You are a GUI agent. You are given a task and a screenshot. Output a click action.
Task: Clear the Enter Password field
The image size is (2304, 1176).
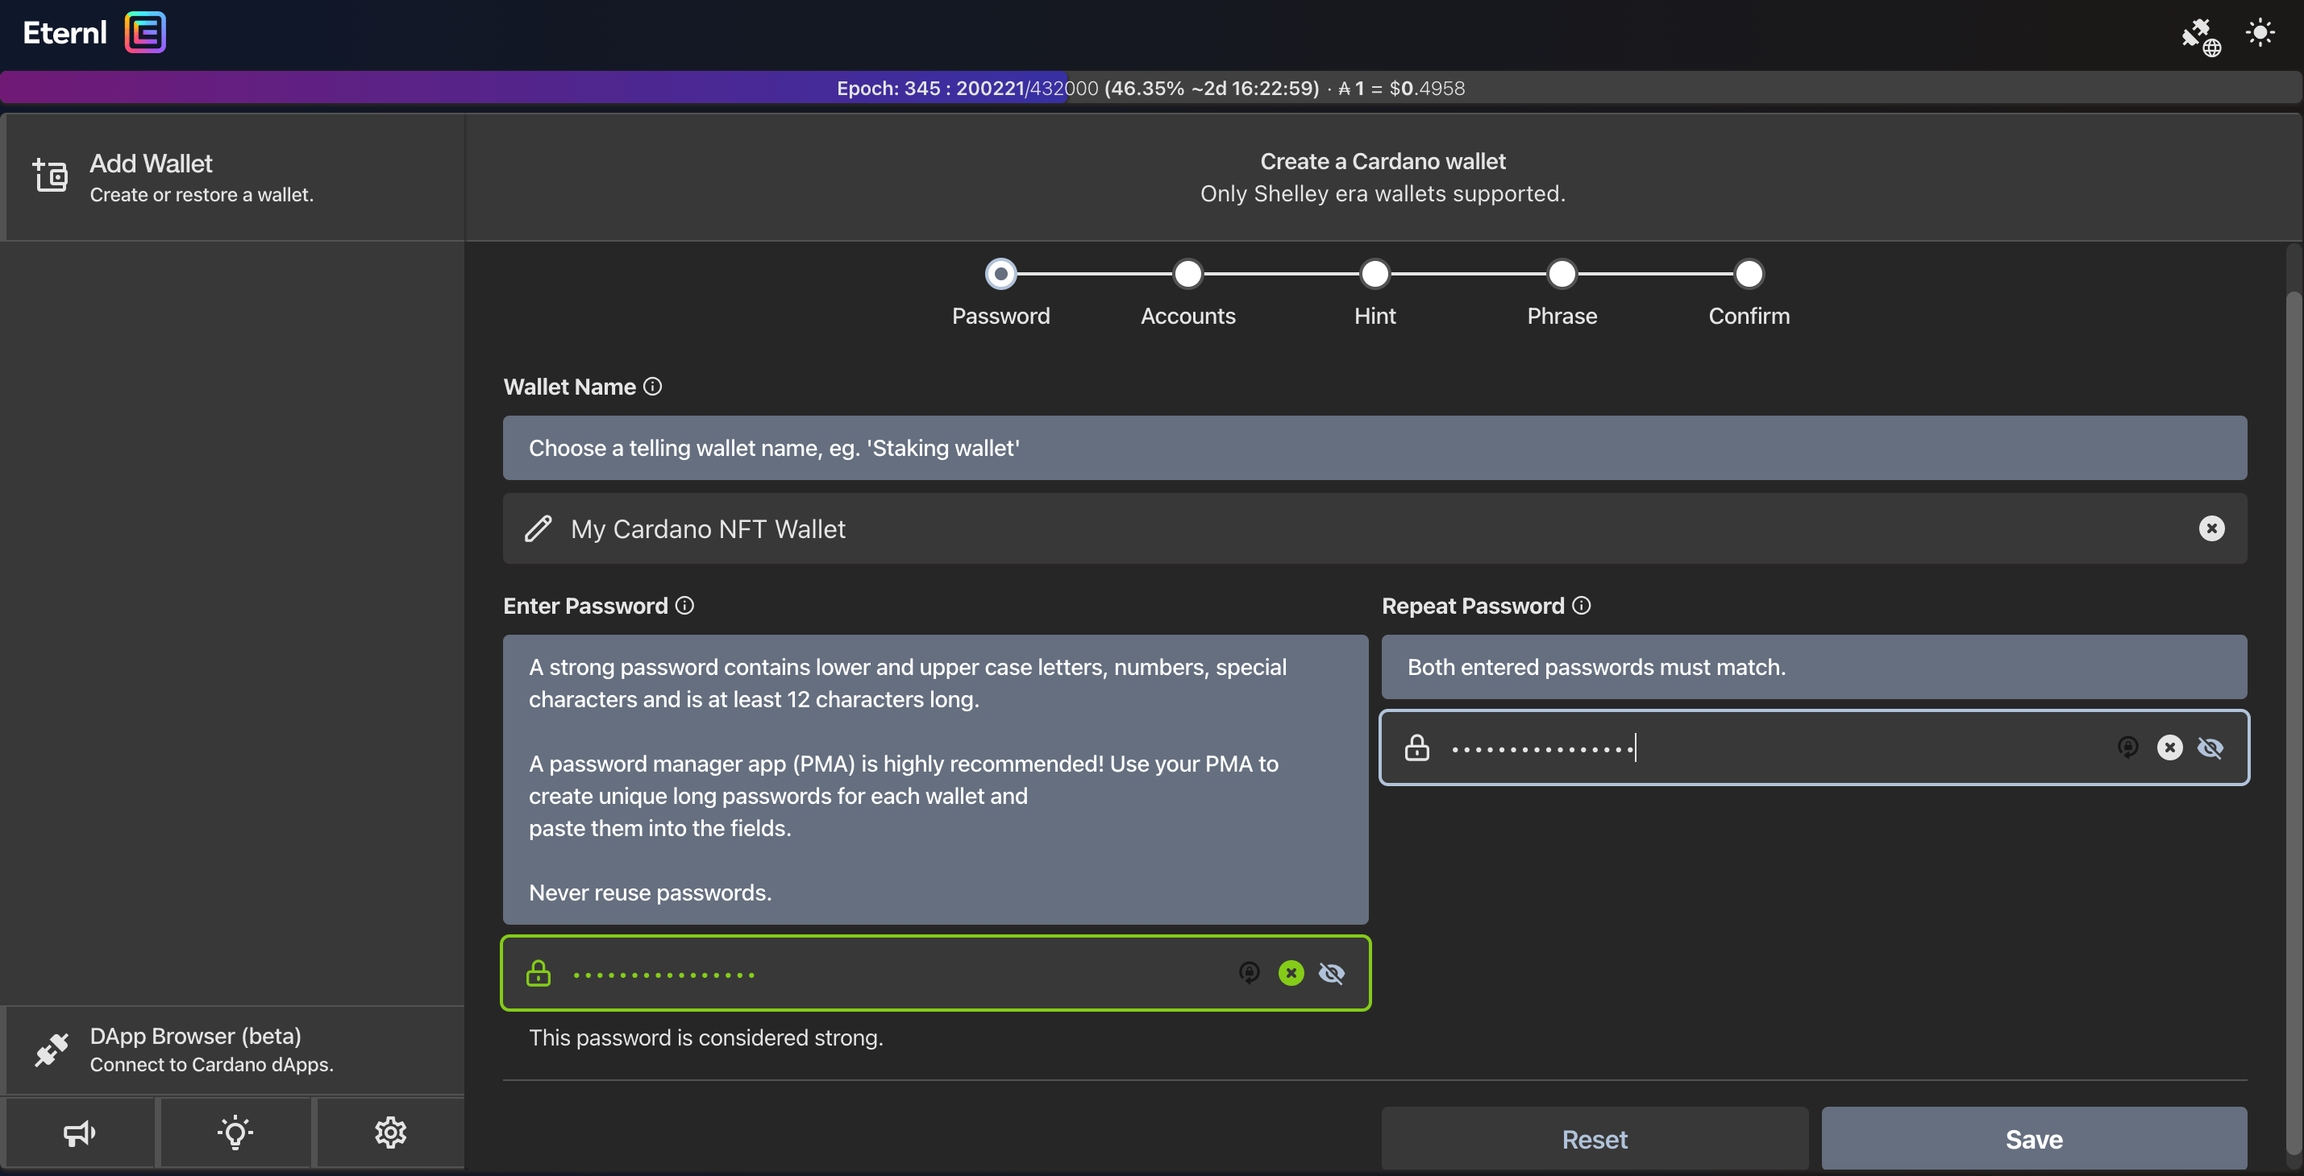point(1291,973)
